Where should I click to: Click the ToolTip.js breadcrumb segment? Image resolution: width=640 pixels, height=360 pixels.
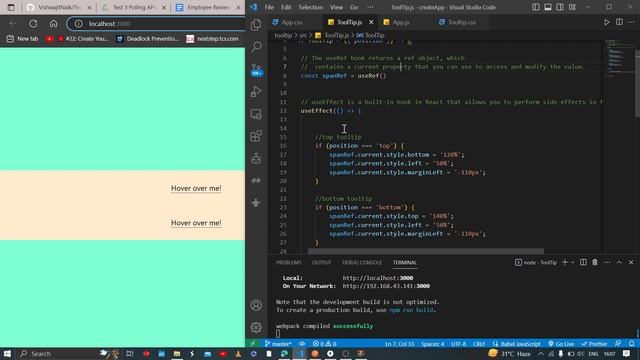(x=337, y=36)
